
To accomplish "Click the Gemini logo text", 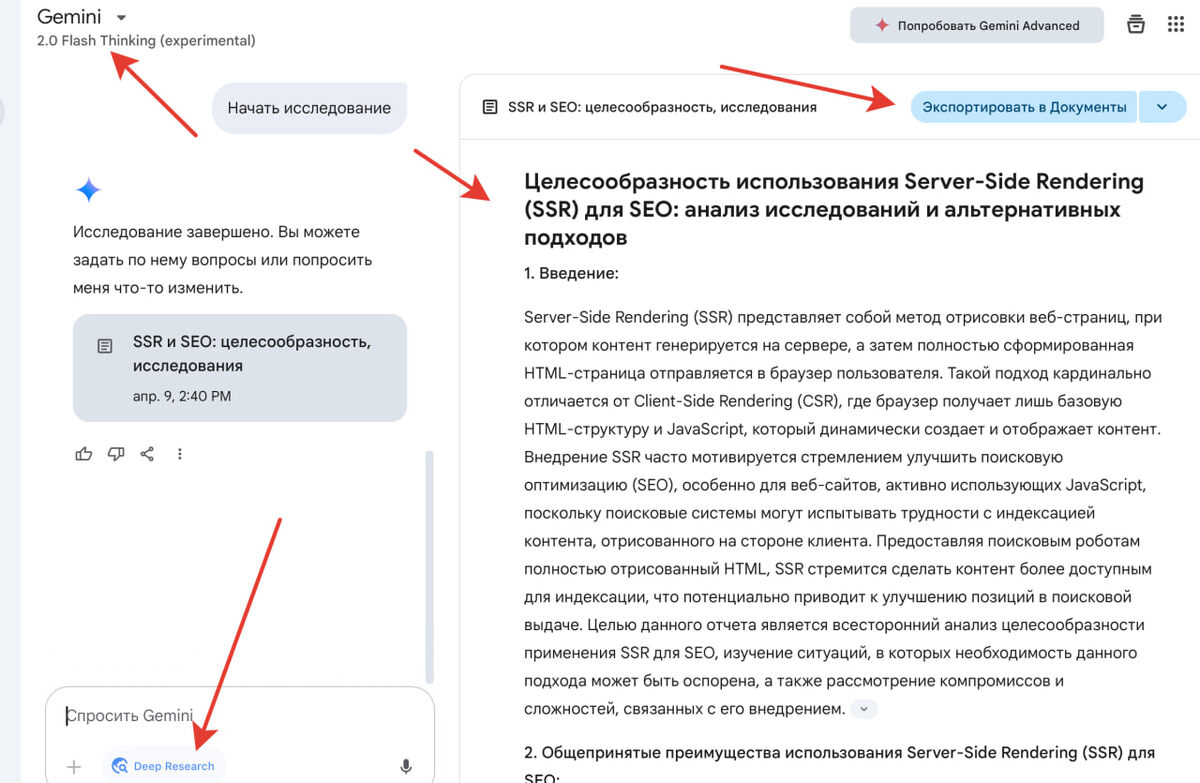I will click(69, 17).
